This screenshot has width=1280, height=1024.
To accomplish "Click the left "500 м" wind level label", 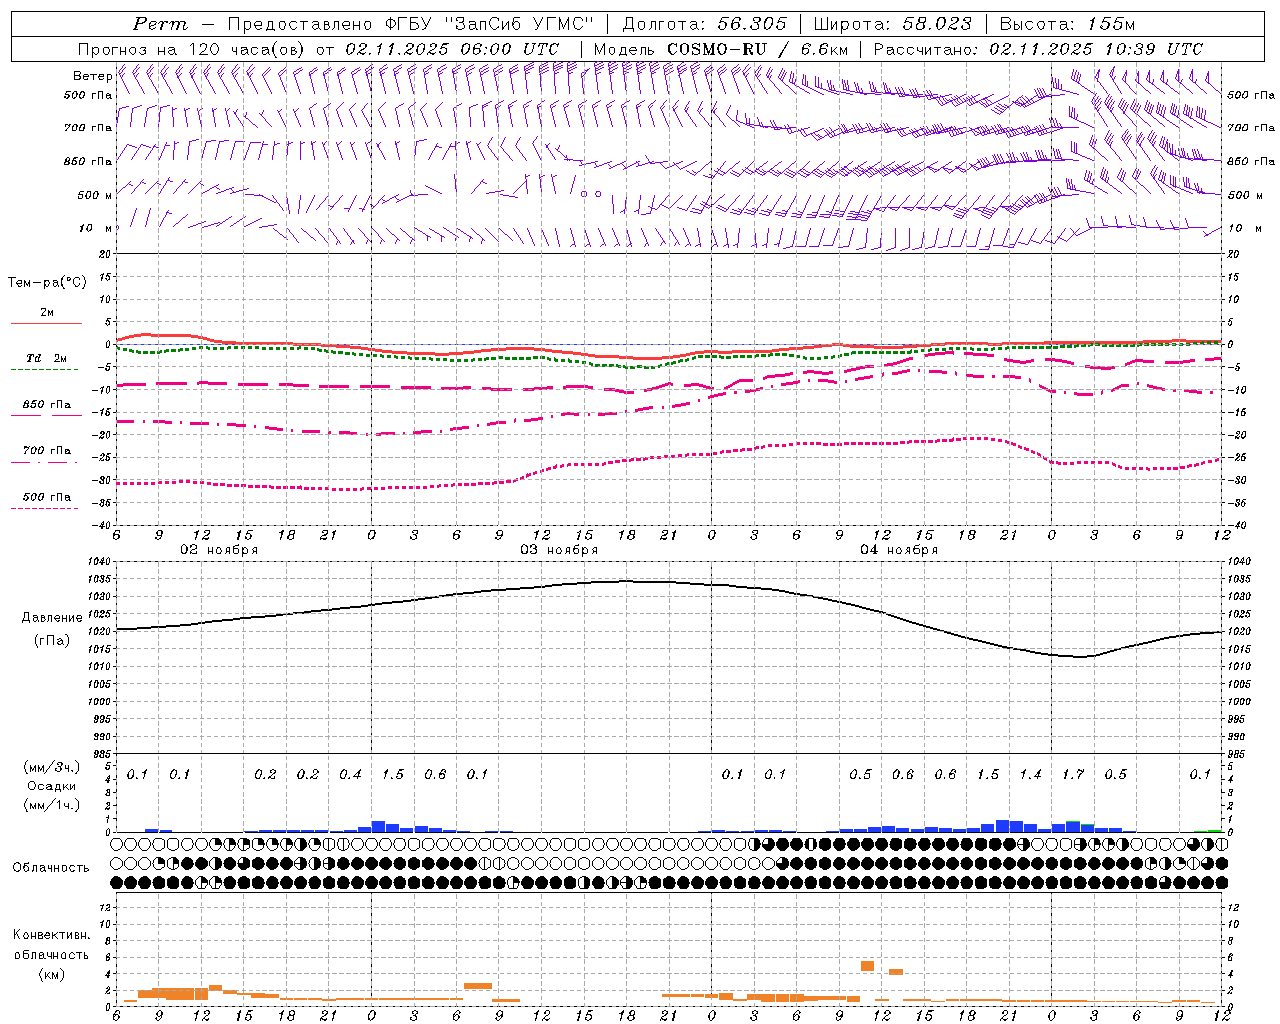I will 95,195.
